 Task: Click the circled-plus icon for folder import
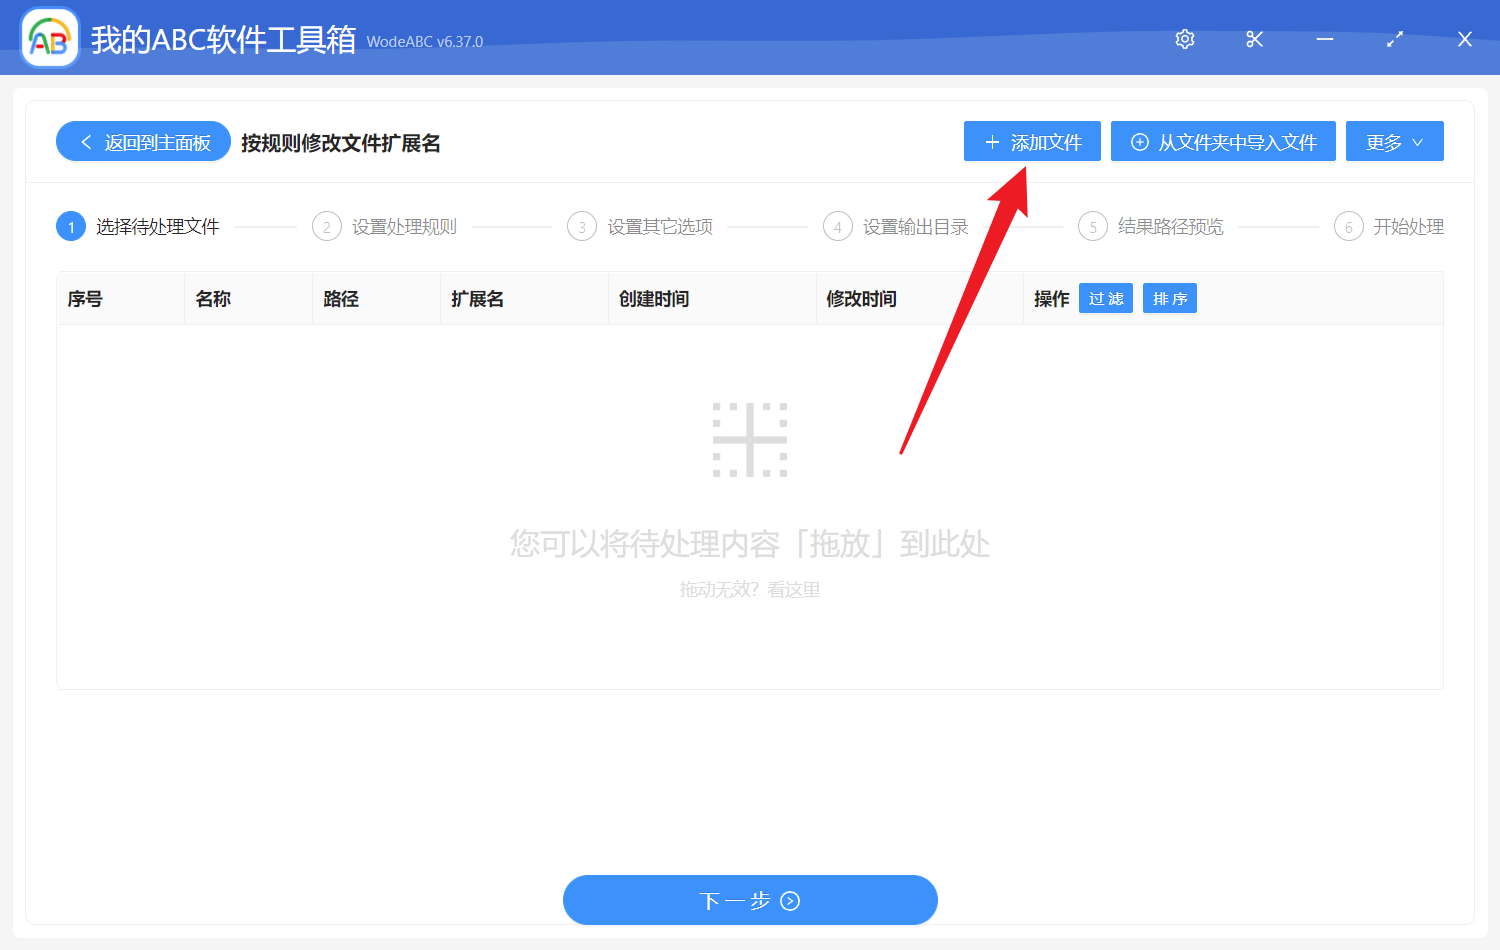(x=1139, y=141)
